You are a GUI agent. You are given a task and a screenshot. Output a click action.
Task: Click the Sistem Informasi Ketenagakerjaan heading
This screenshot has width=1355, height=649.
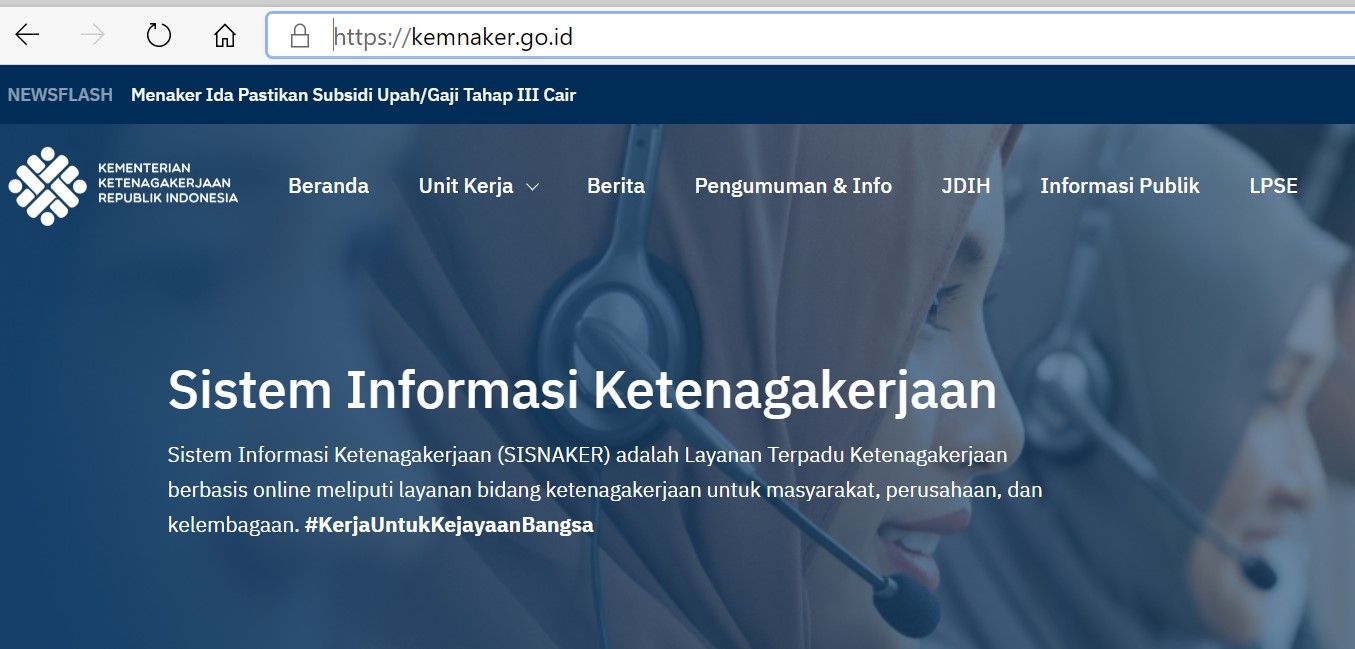tap(582, 390)
